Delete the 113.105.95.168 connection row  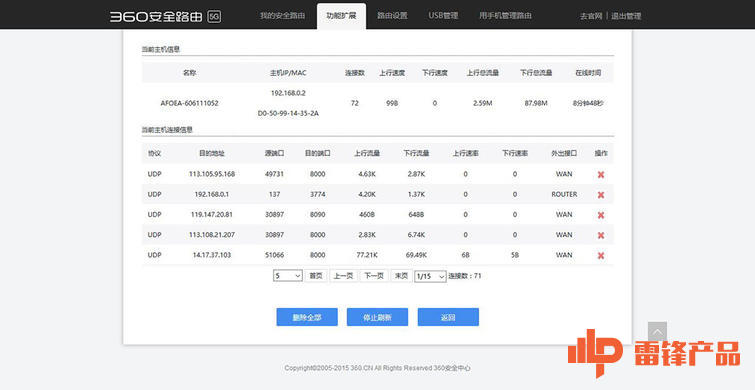(x=600, y=175)
